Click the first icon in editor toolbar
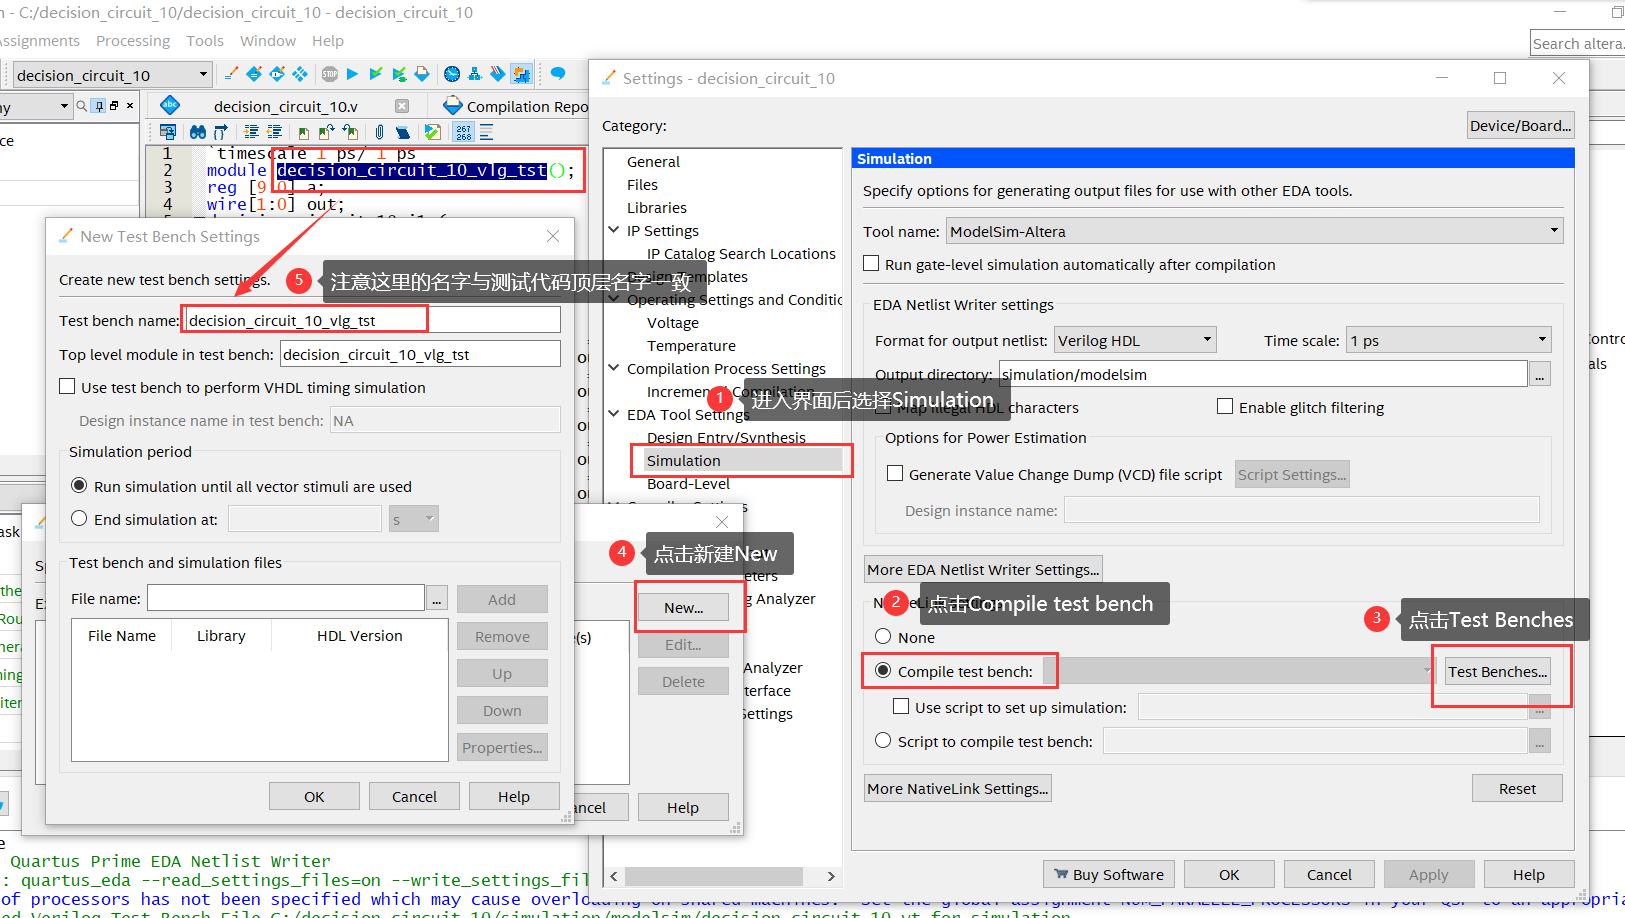This screenshot has width=1625, height=918. point(168,132)
